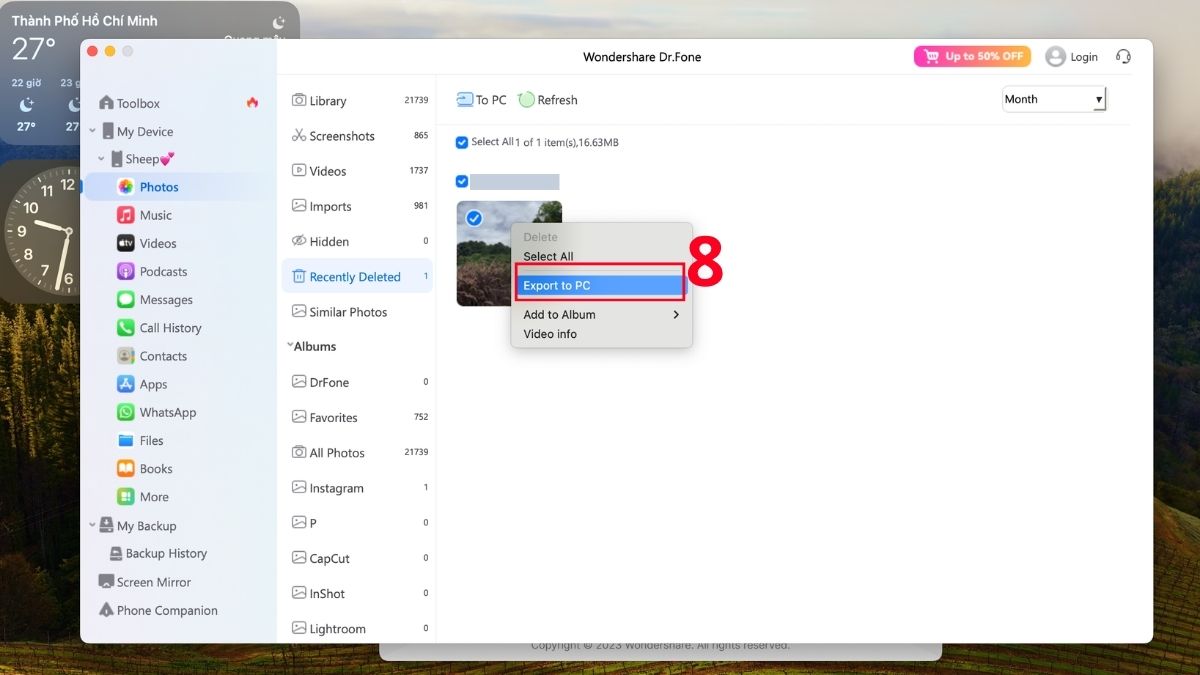Viewport: 1200px width, 675px height.
Task: Open the Music section icon
Action: pos(125,215)
